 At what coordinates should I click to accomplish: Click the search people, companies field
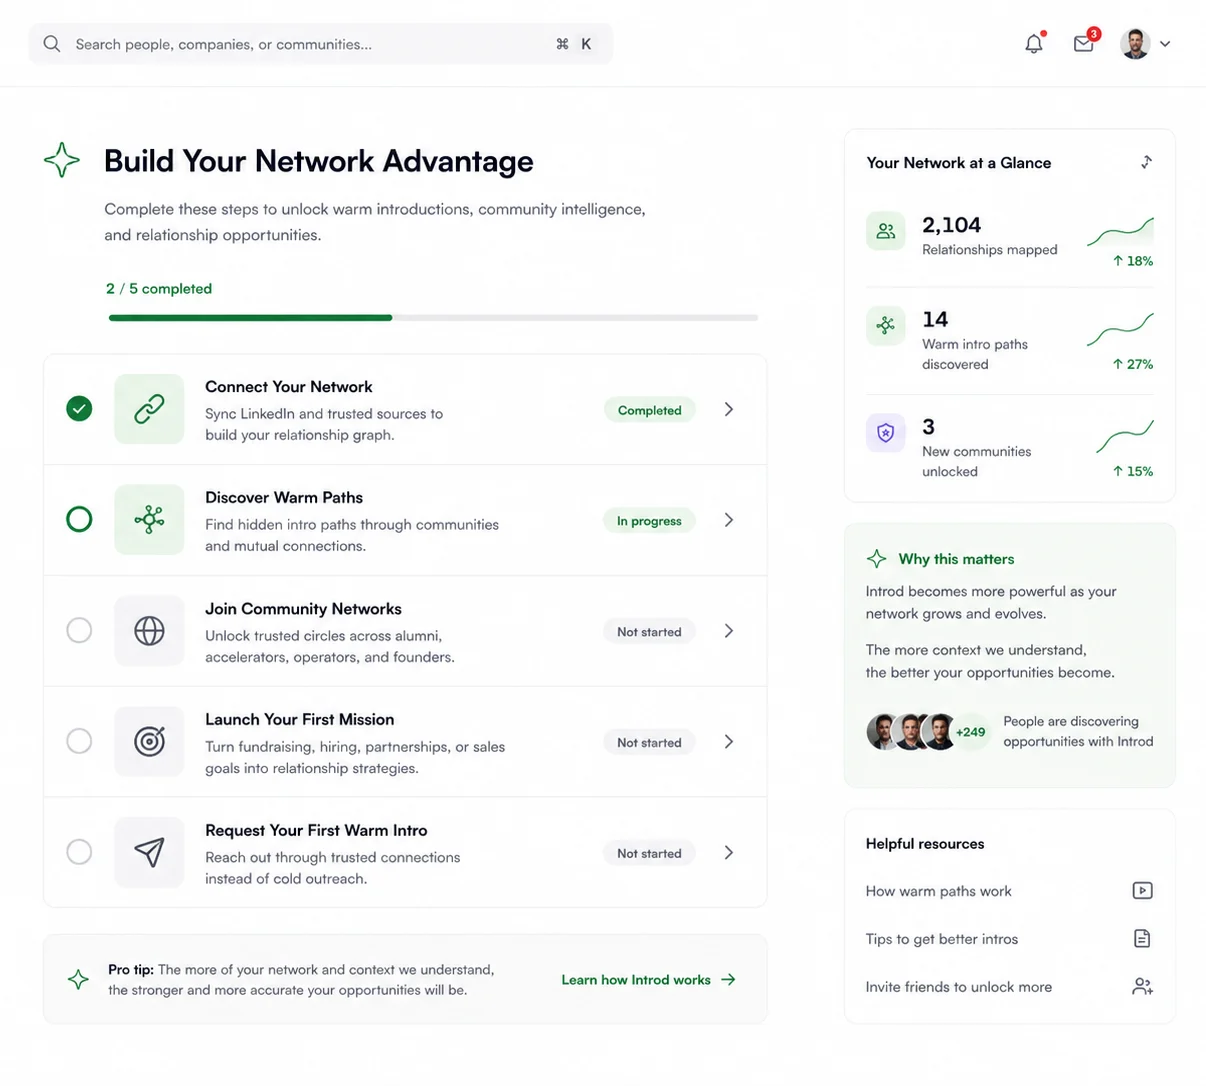pyautogui.click(x=320, y=44)
